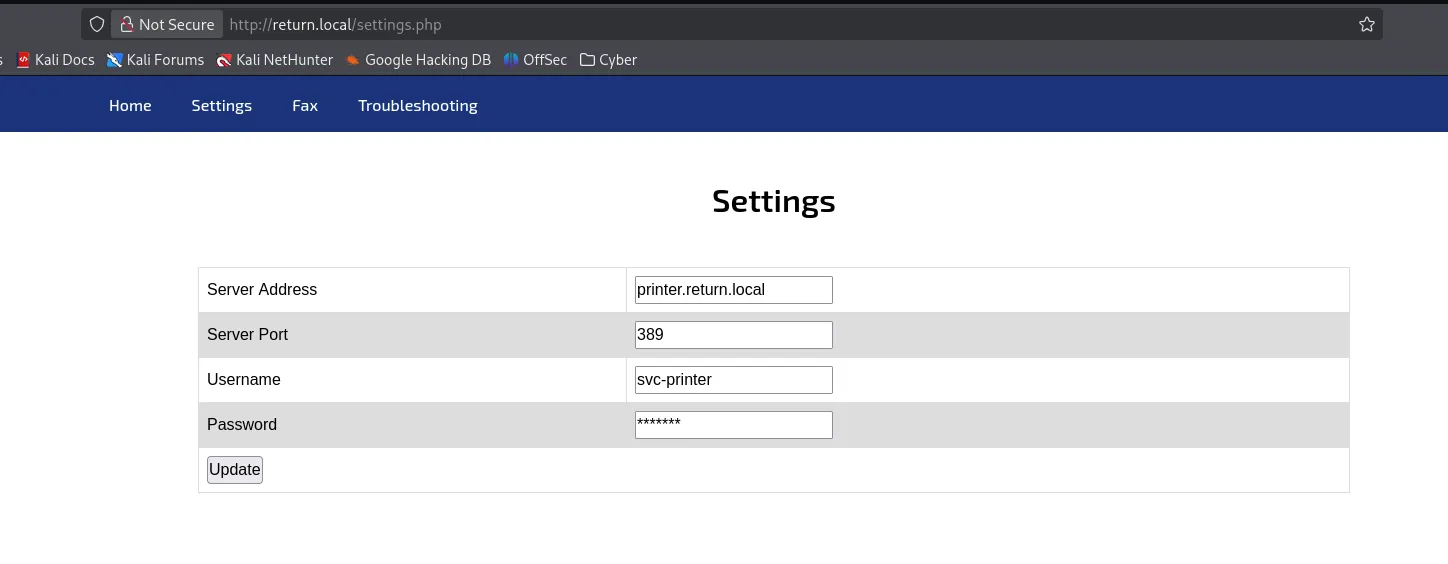This screenshot has width=1448, height=564.
Task: Click the Server Address label
Action: (262, 290)
